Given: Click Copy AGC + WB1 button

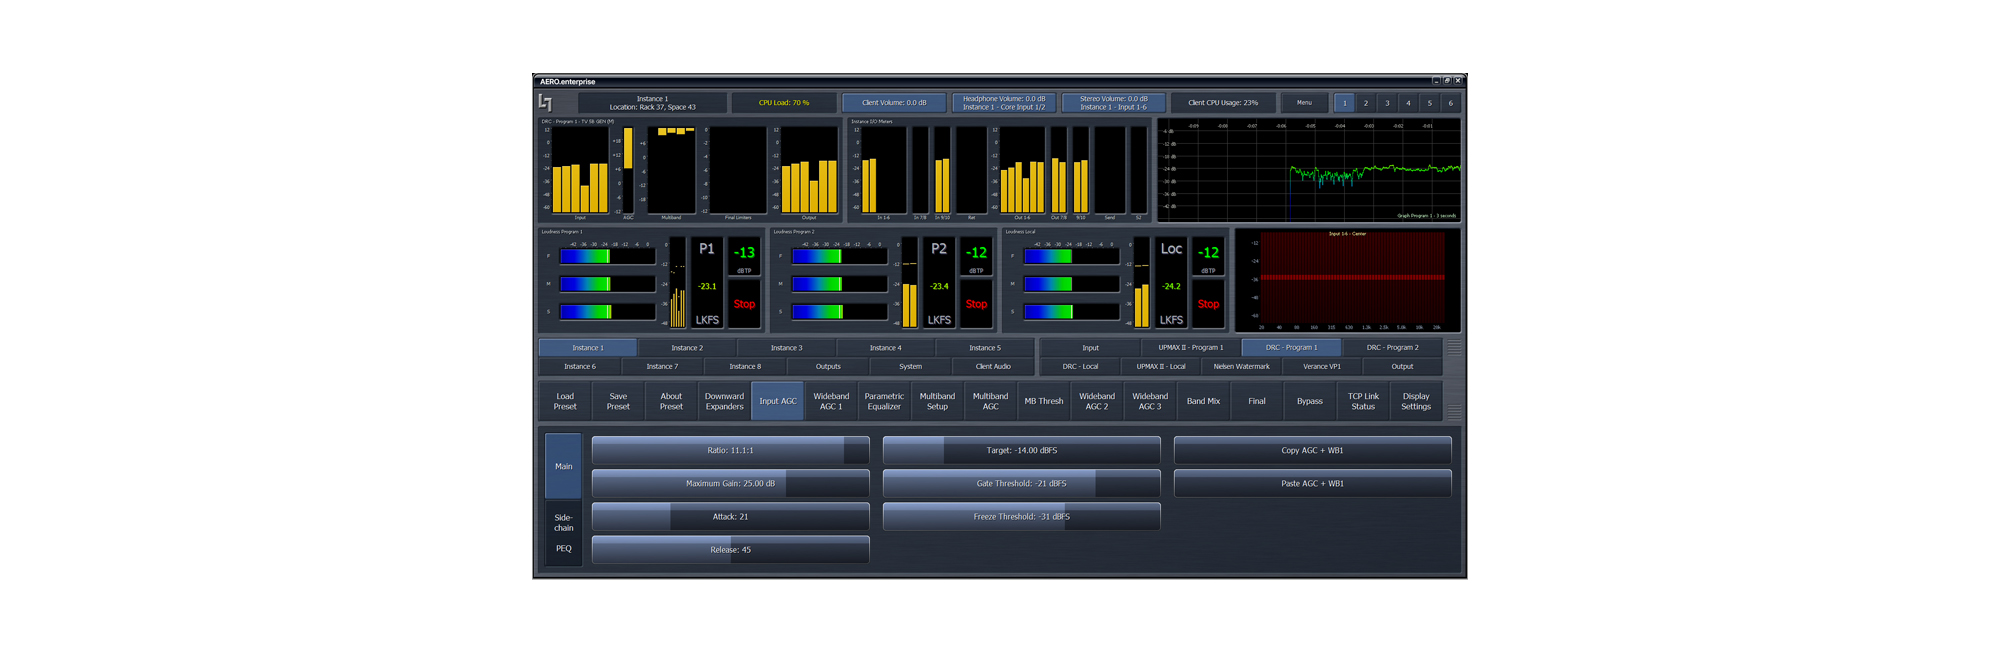Looking at the screenshot, I should point(1312,450).
